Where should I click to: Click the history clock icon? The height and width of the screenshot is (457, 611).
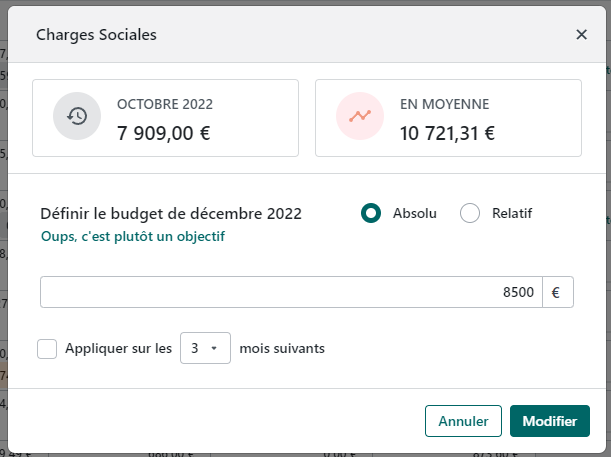[77, 116]
